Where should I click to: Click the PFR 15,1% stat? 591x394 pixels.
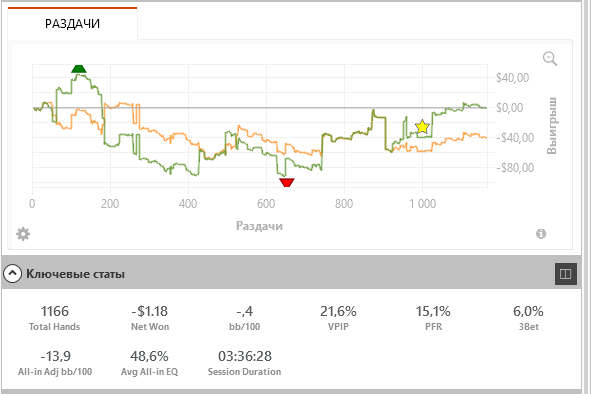pos(433,318)
